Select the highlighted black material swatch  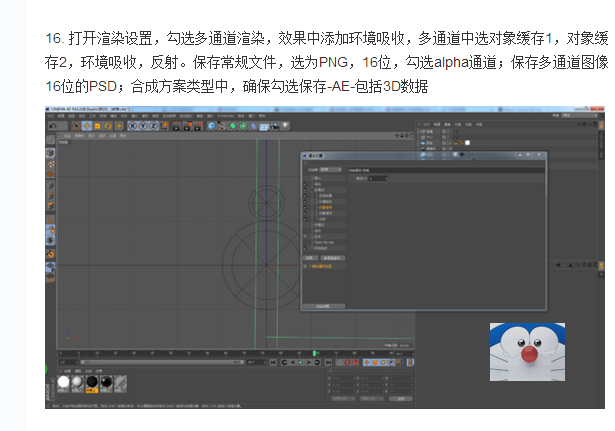click(92, 382)
